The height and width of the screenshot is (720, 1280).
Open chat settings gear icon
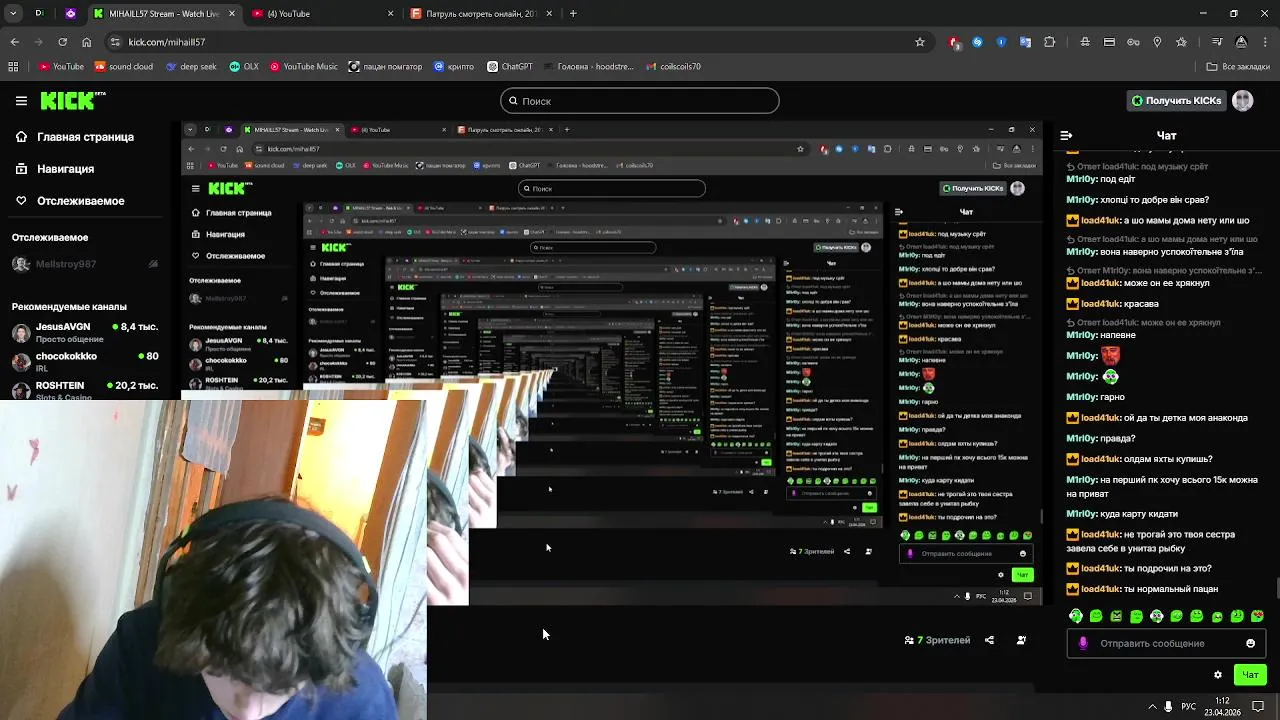(x=1217, y=674)
